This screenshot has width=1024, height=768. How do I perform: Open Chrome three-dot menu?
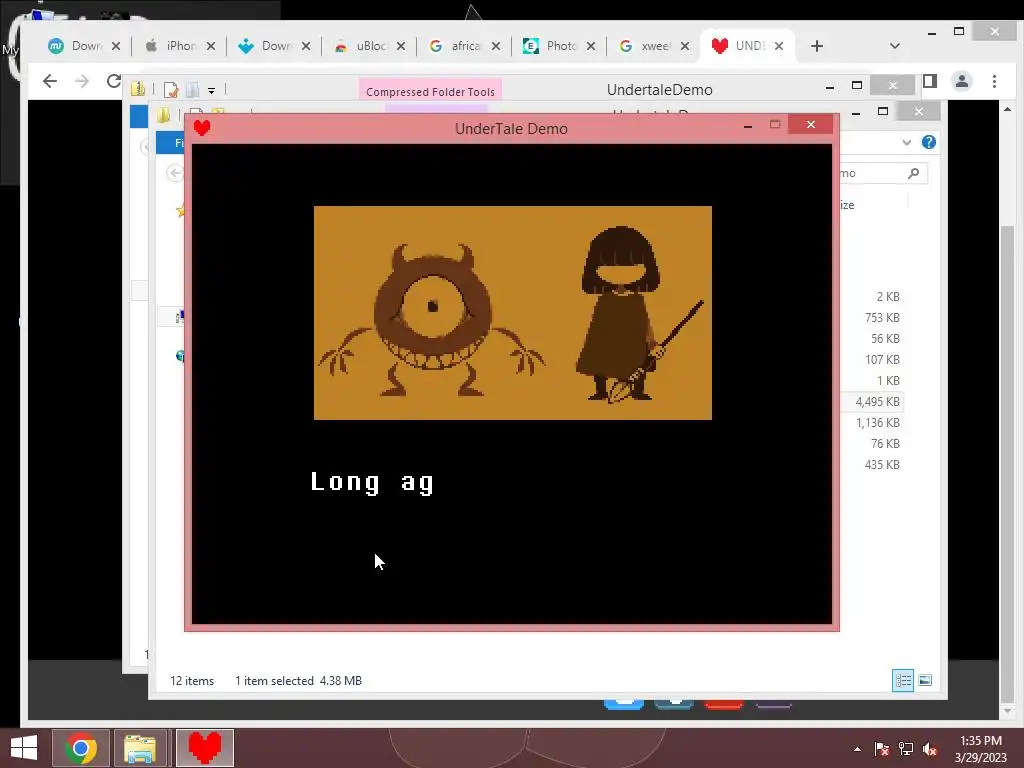click(994, 81)
